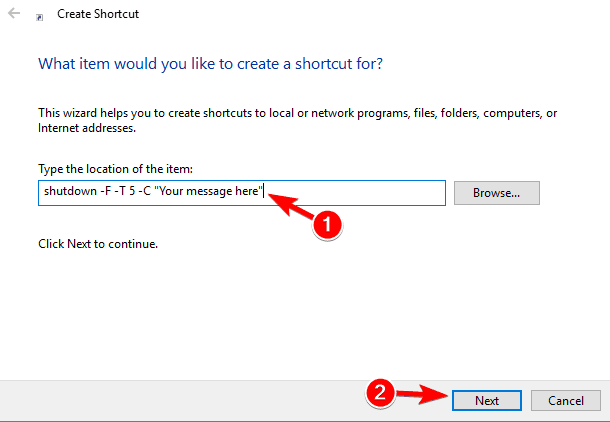The image size is (610, 422).
Task: Click the "Click Next to continue." text
Action: (x=98, y=244)
